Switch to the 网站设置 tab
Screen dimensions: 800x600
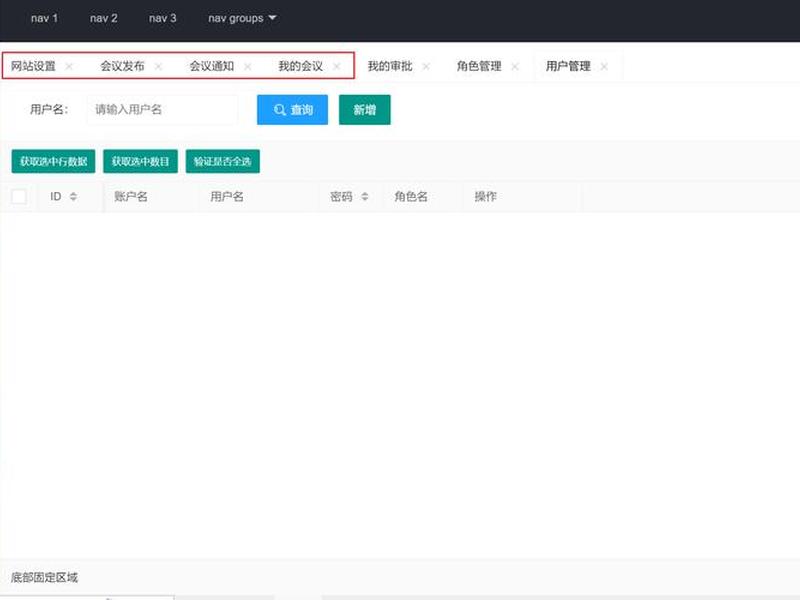pyautogui.click(x=33, y=66)
